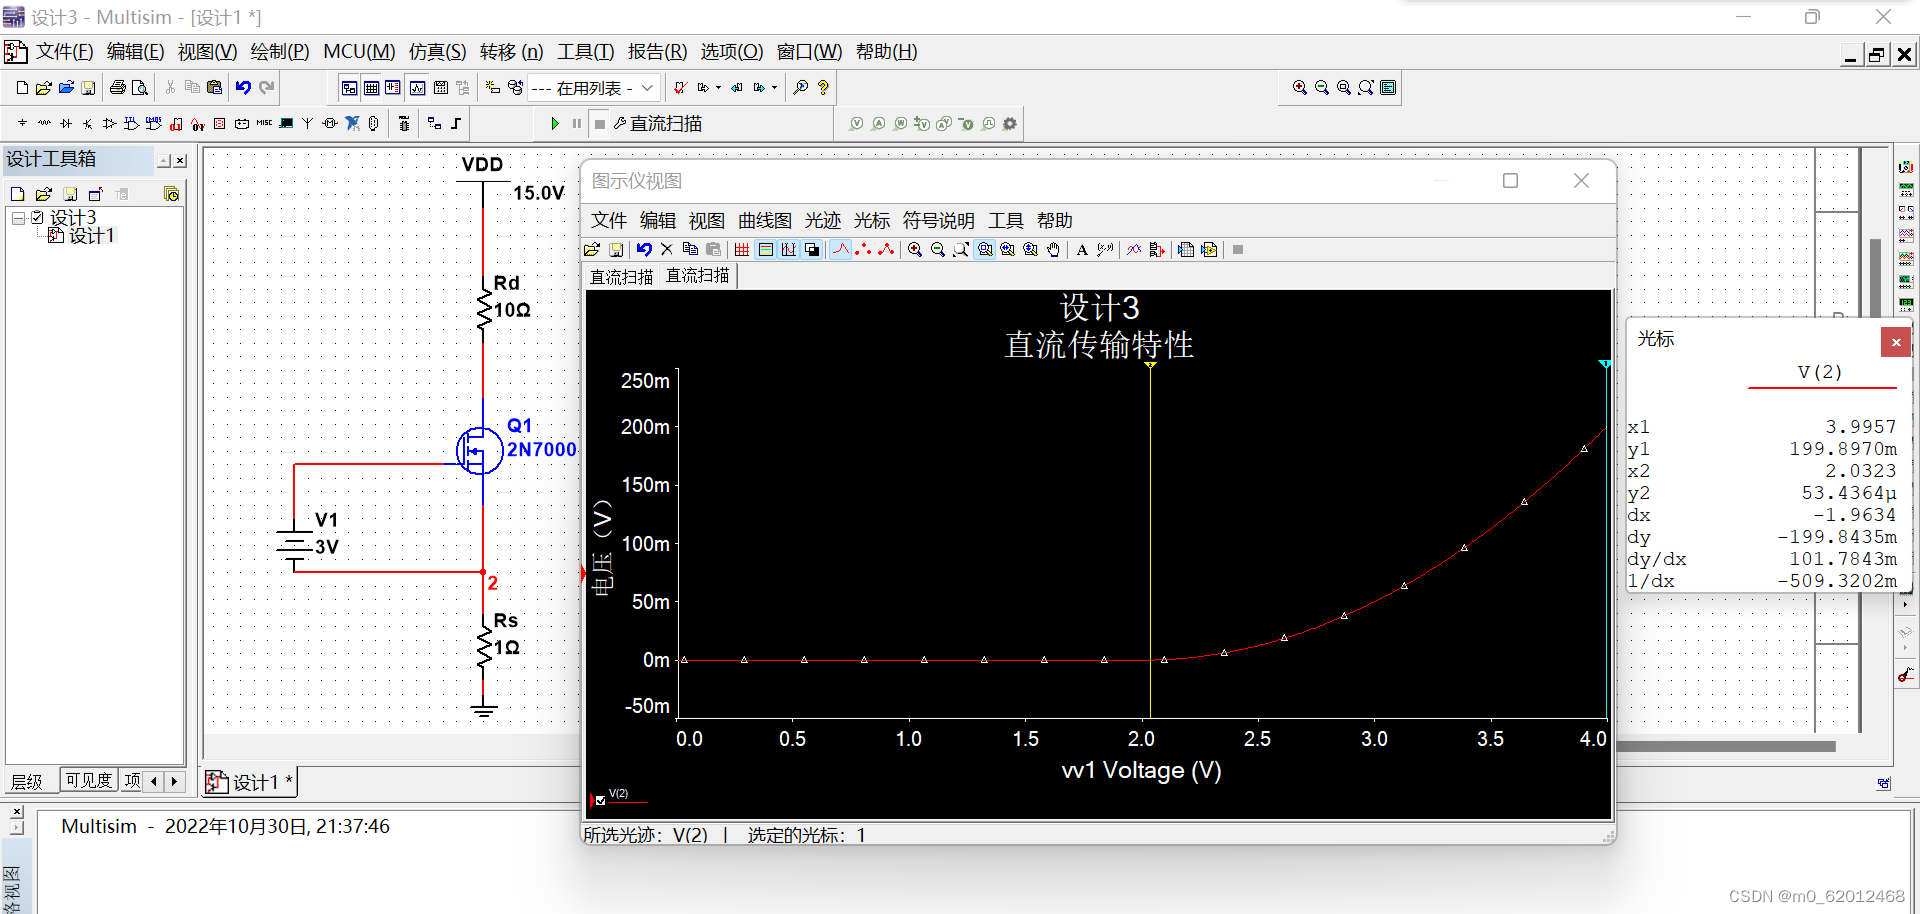Place a source from component toolbar
Screen dimensions: 1920x914
point(22,124)
